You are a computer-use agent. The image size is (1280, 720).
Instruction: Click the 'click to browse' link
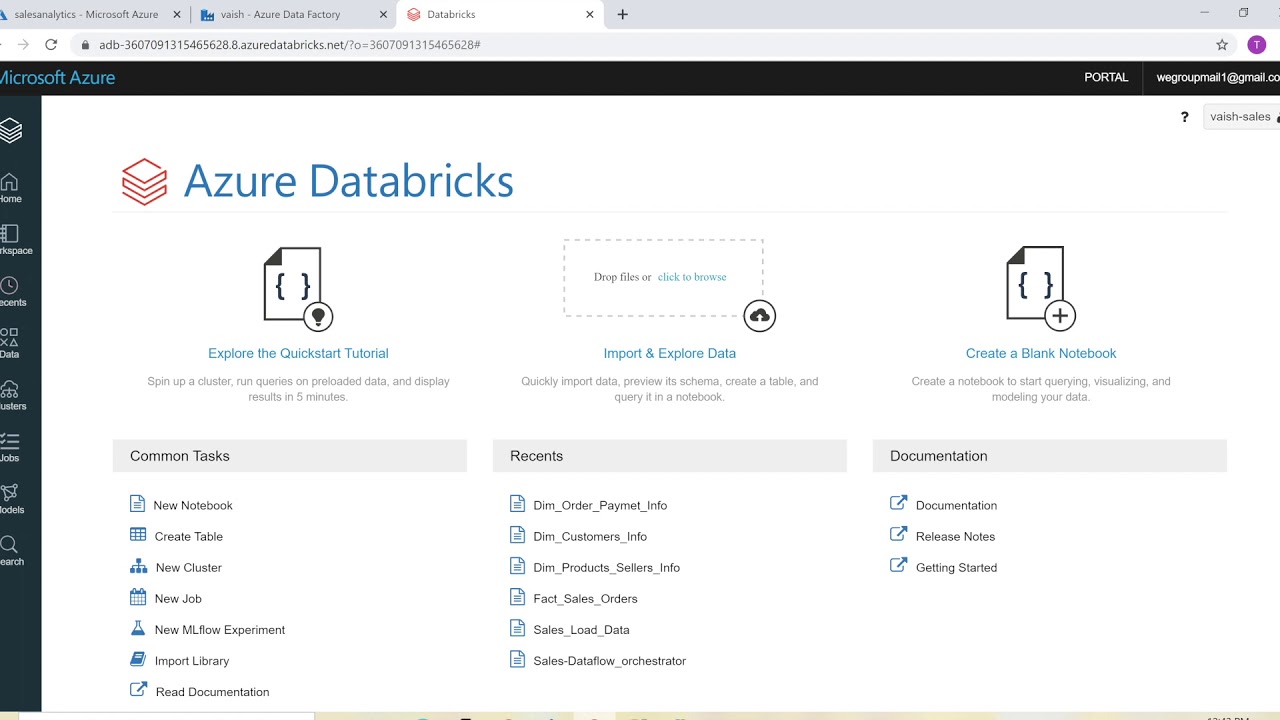tap(692, 277)
